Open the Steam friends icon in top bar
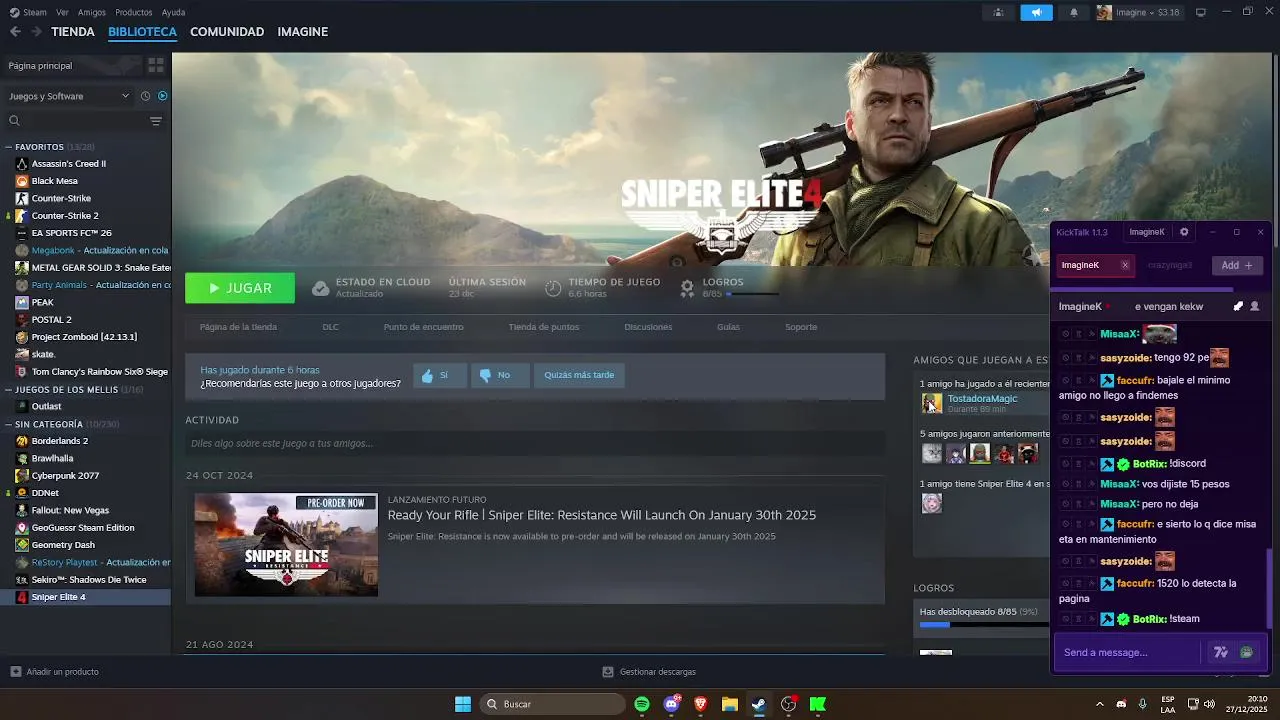Viewport: 1280px width, 720px height. coord(998,12)
